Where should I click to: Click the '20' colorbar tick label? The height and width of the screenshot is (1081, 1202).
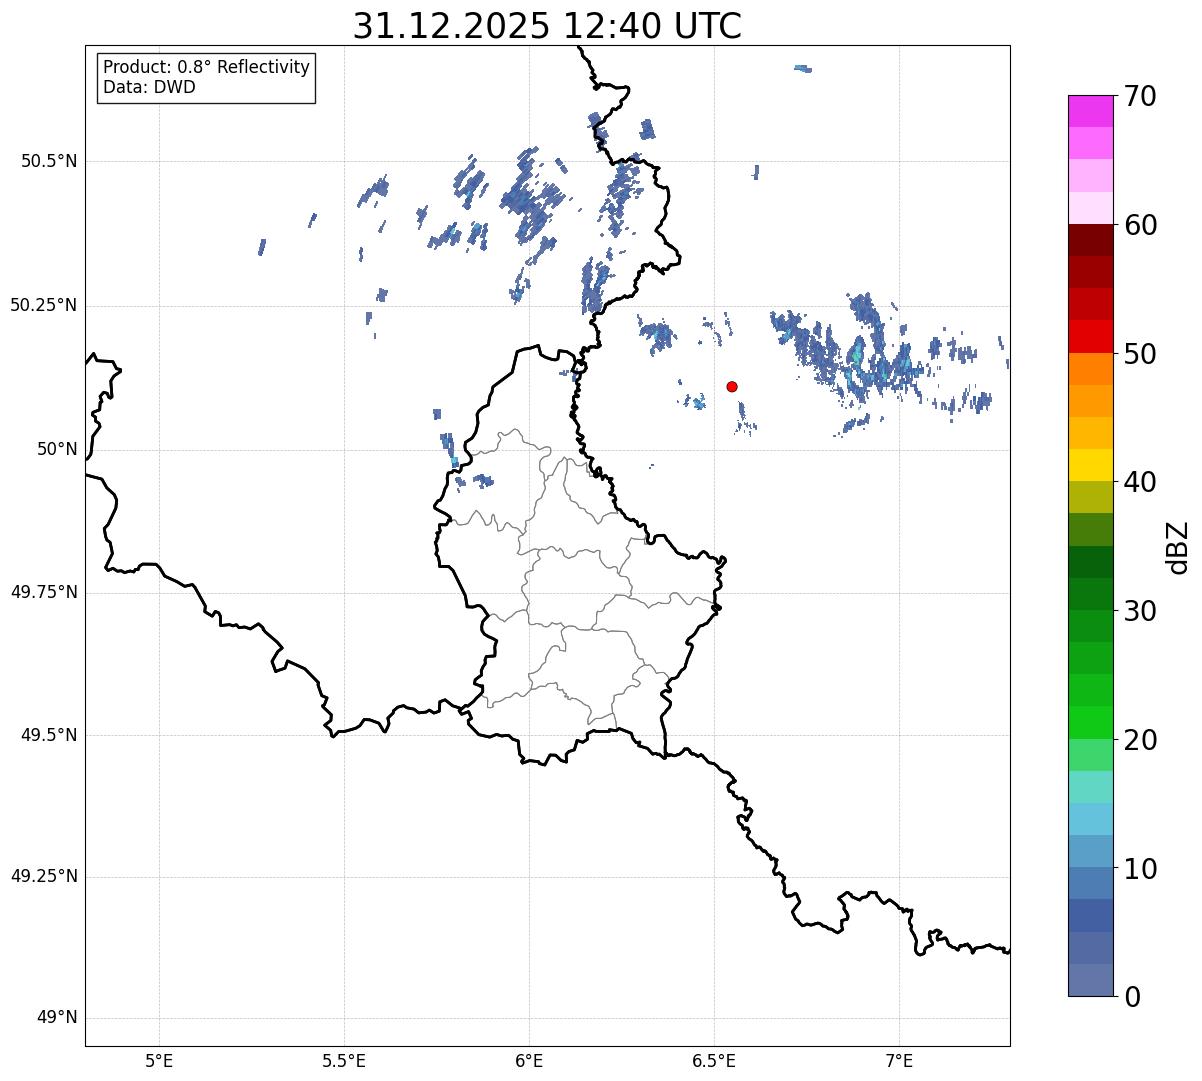pyautogui.click(x=1140, y=740)
